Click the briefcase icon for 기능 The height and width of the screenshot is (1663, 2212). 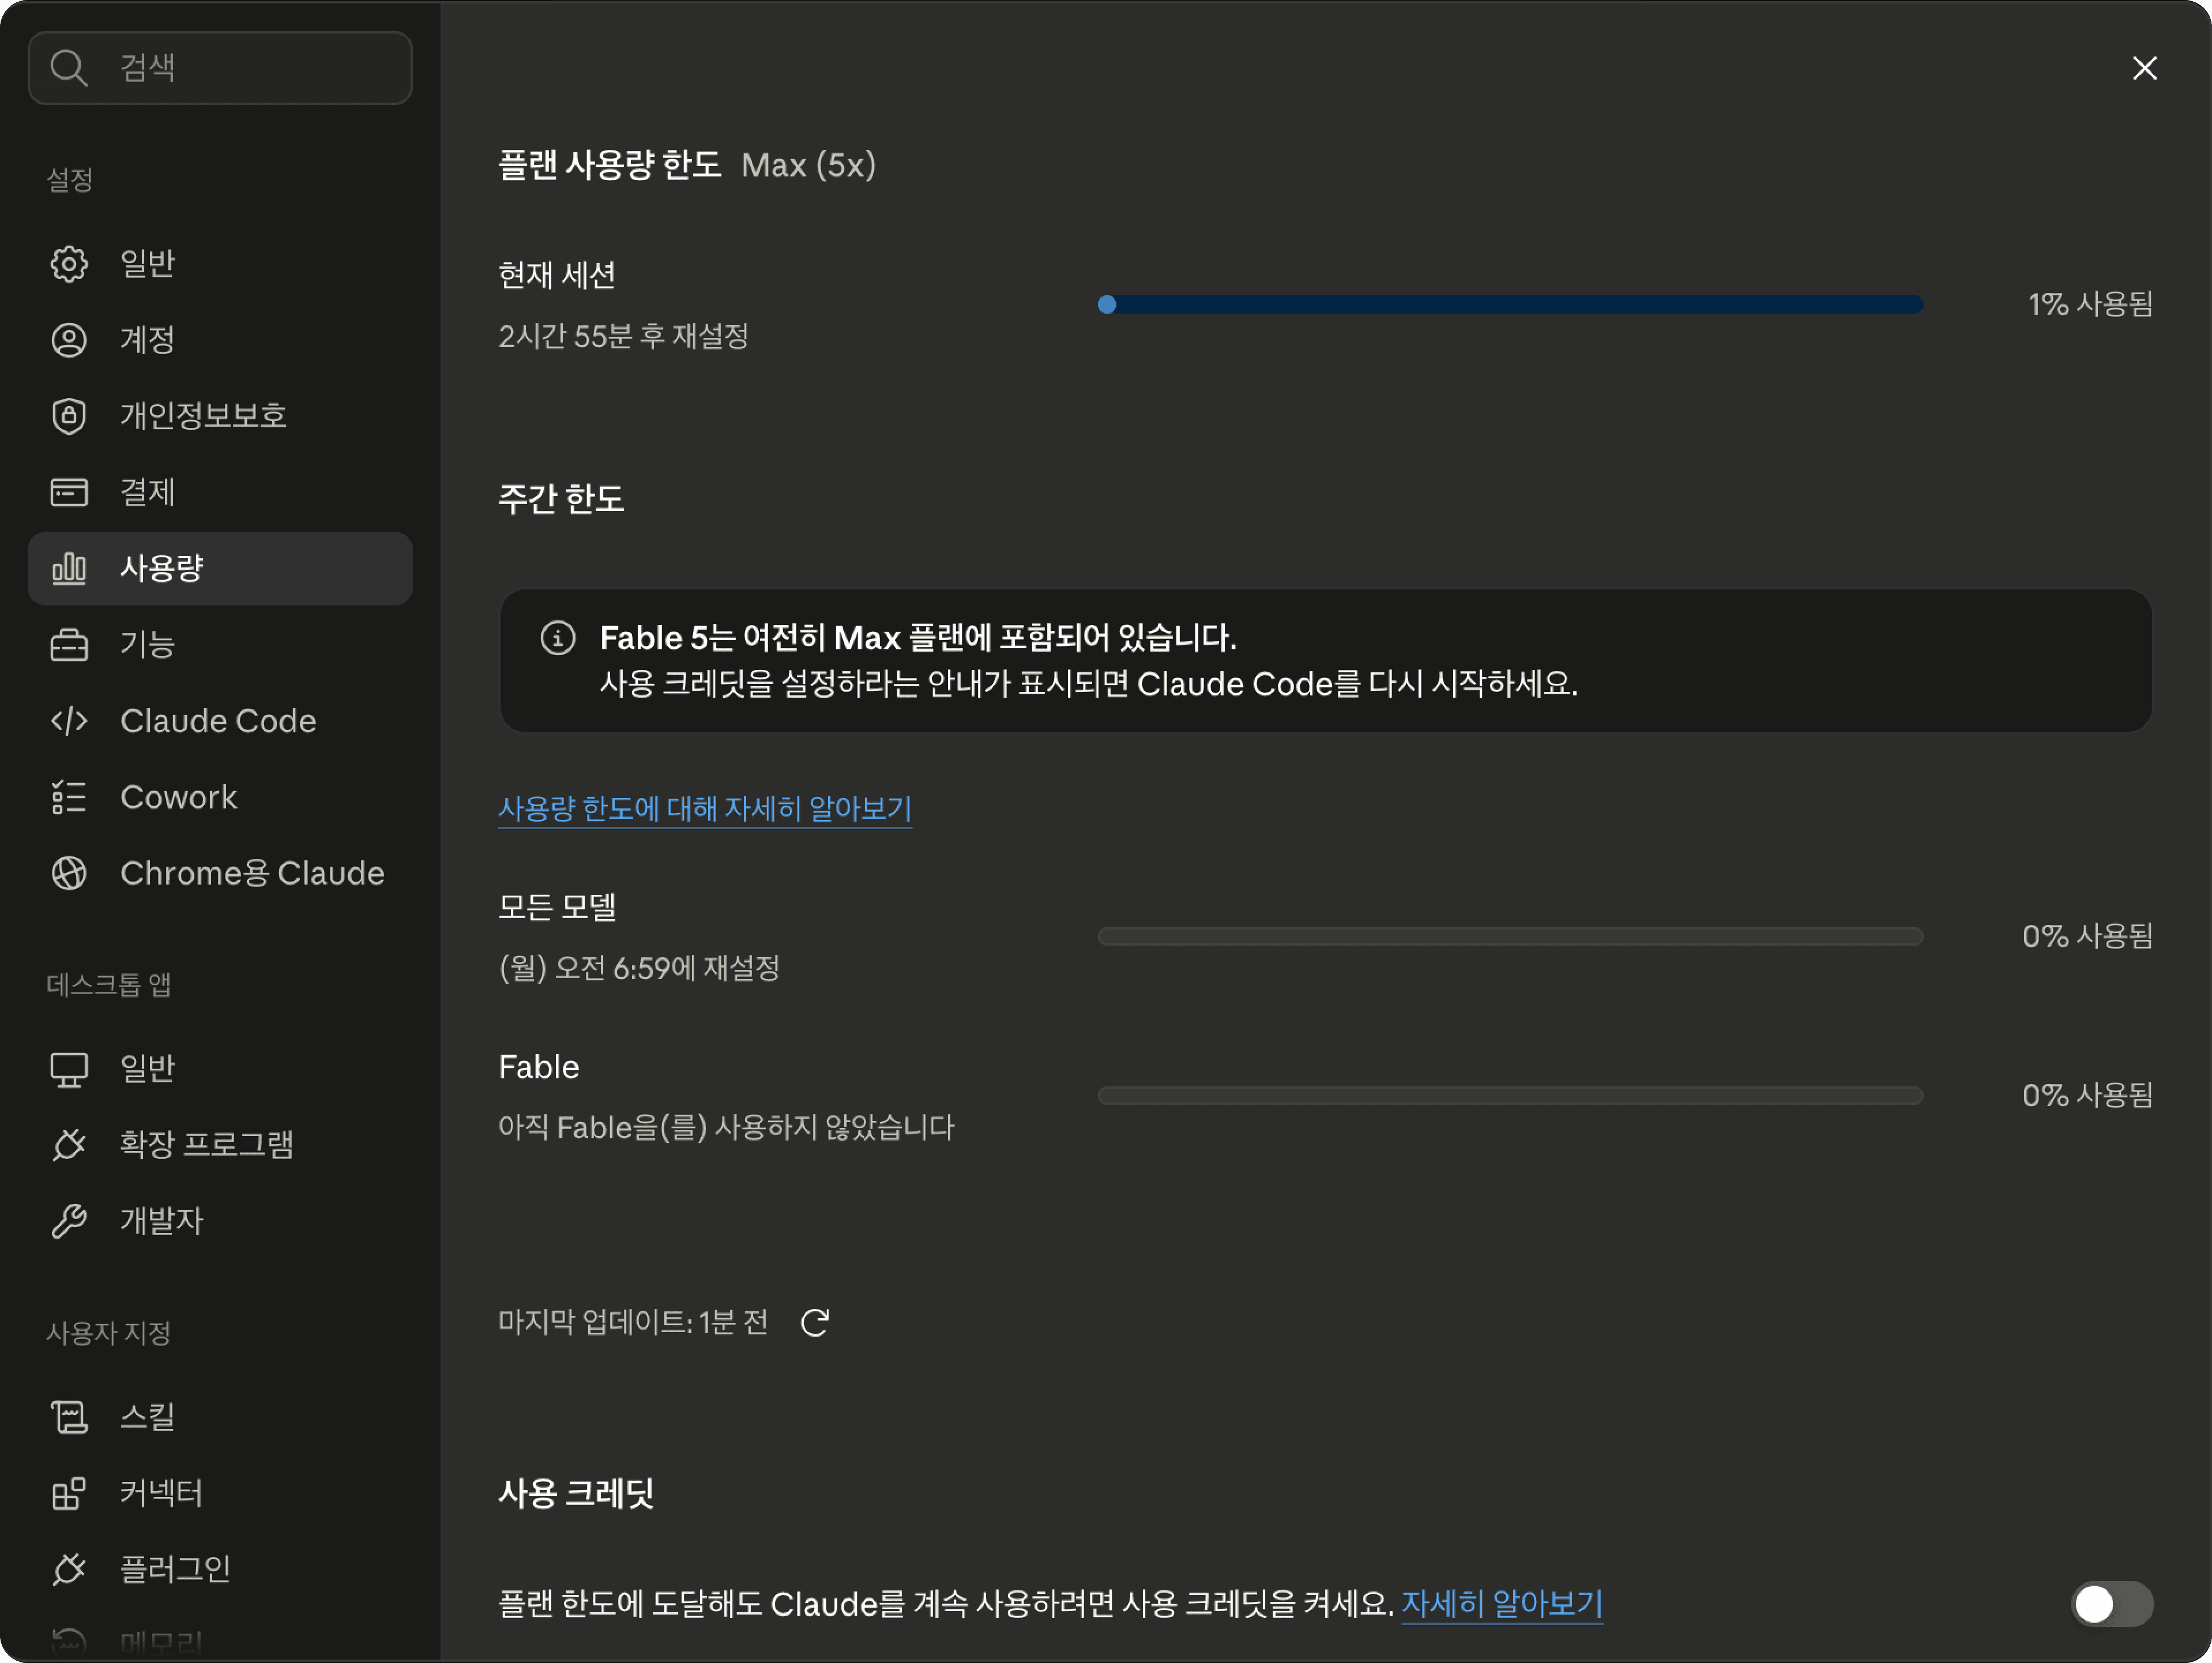coord(69,645)
